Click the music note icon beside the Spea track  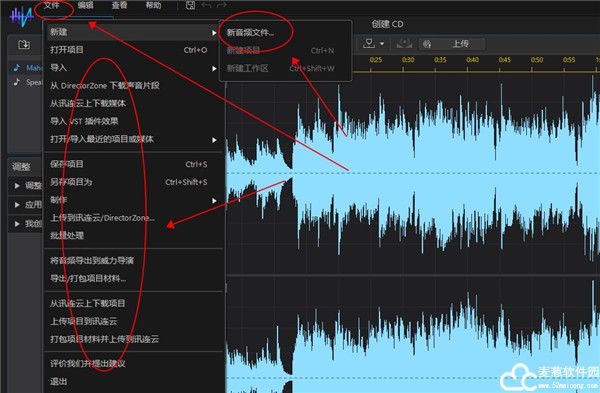click(16, 82)
